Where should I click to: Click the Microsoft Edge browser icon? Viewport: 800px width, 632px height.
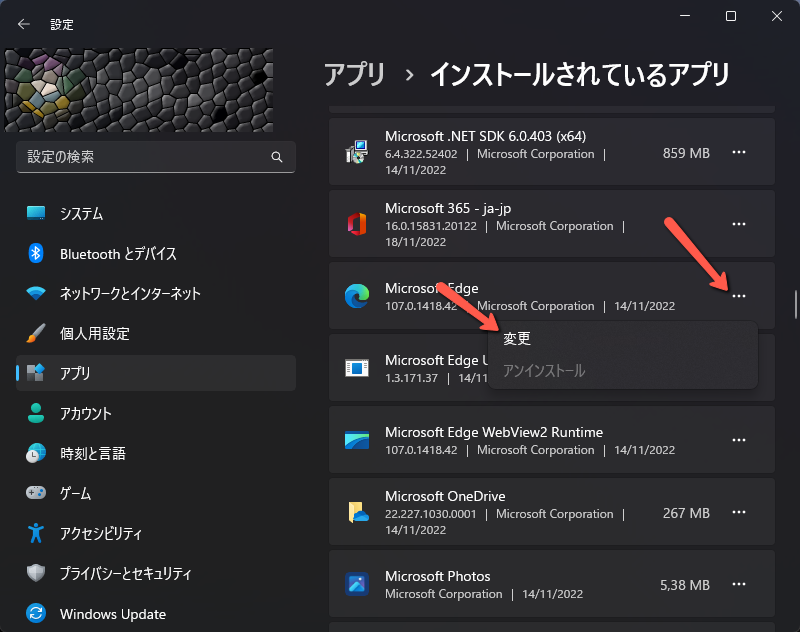357,296
